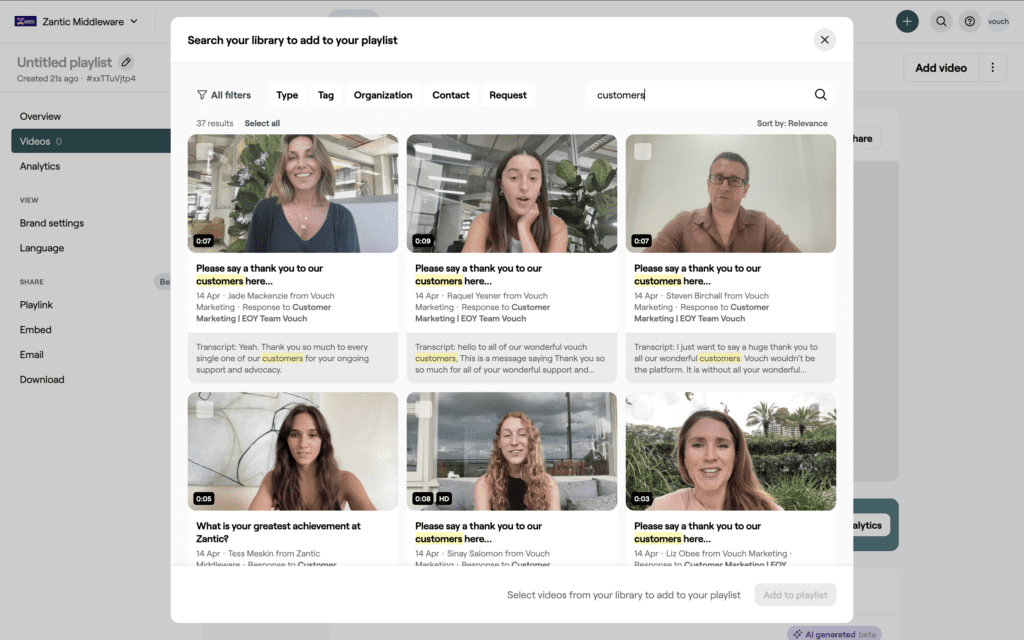Open Steven Birchall video thumbnail
This screenshot has width=1024, height=640.
pyautogui.click(x=731, y=193)
